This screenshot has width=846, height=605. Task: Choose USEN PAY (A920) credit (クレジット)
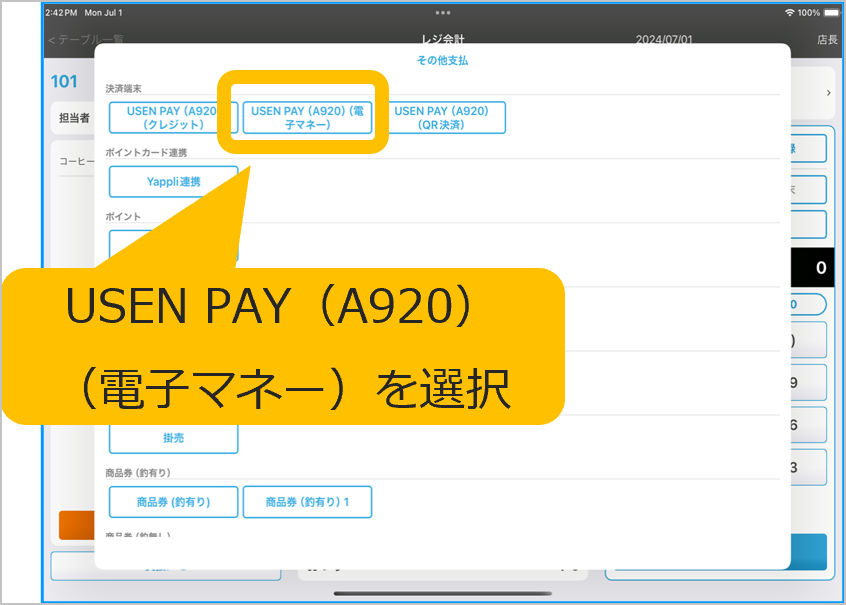pos(172,118)
